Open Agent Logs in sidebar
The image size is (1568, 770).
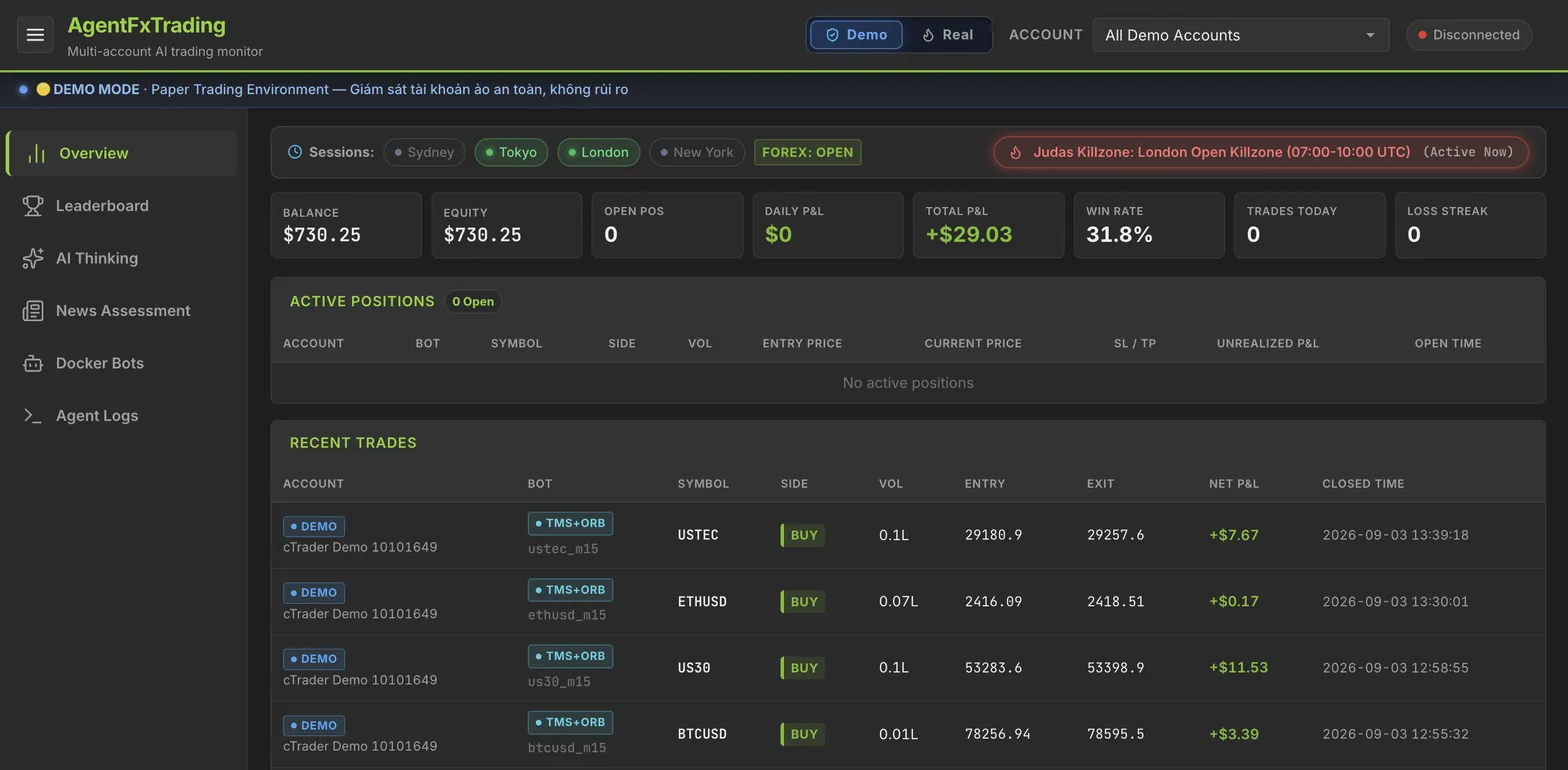pos(122,416)
